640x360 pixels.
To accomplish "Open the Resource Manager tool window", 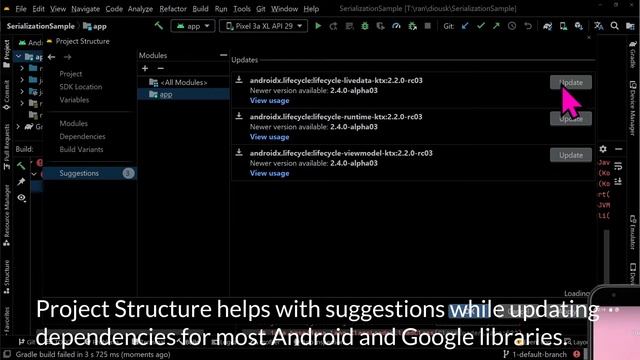I will 7,216.
